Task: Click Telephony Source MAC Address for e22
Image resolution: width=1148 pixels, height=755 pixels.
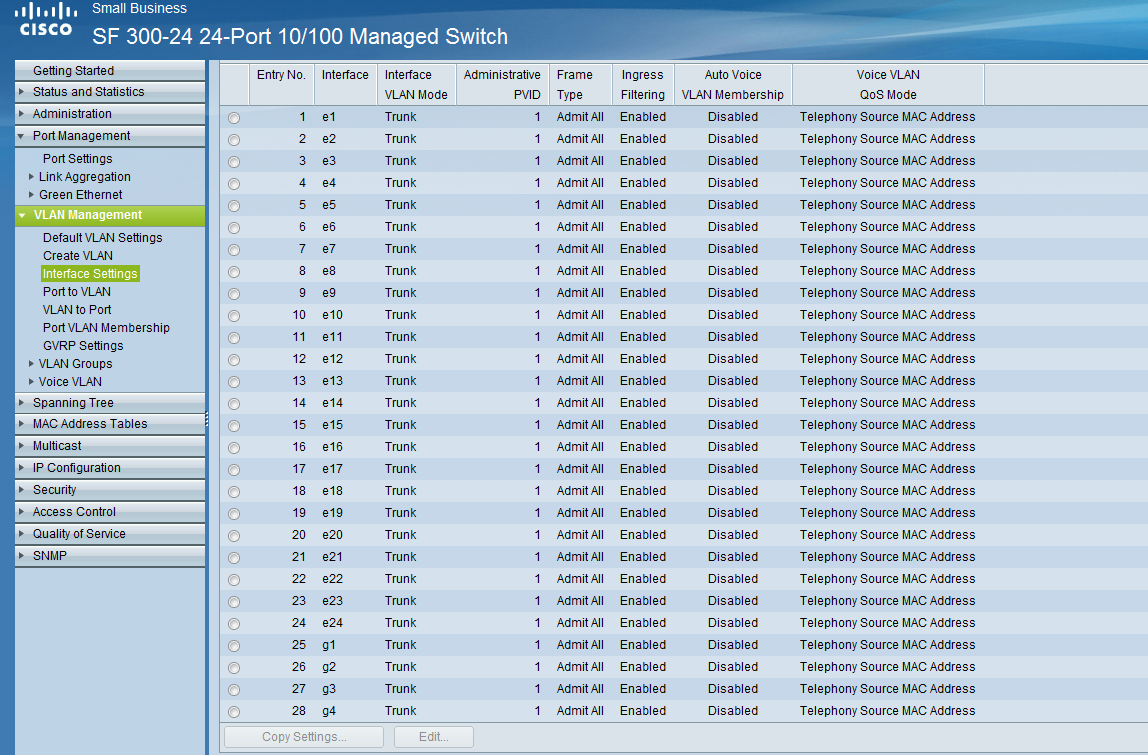Action: tap(887, 579)
